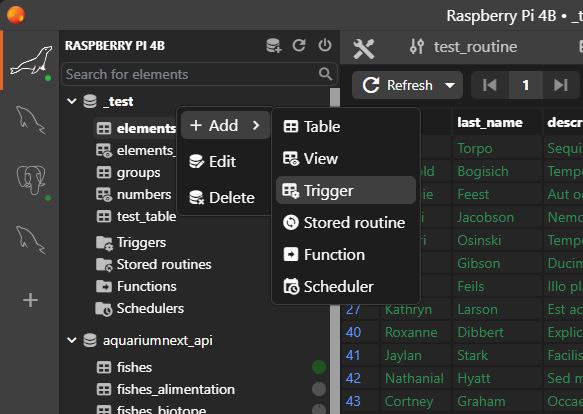This screenshot has height=414, width=583.
Task: Select the PostgreSQL elephant connection icon
Action: [31, 180]
